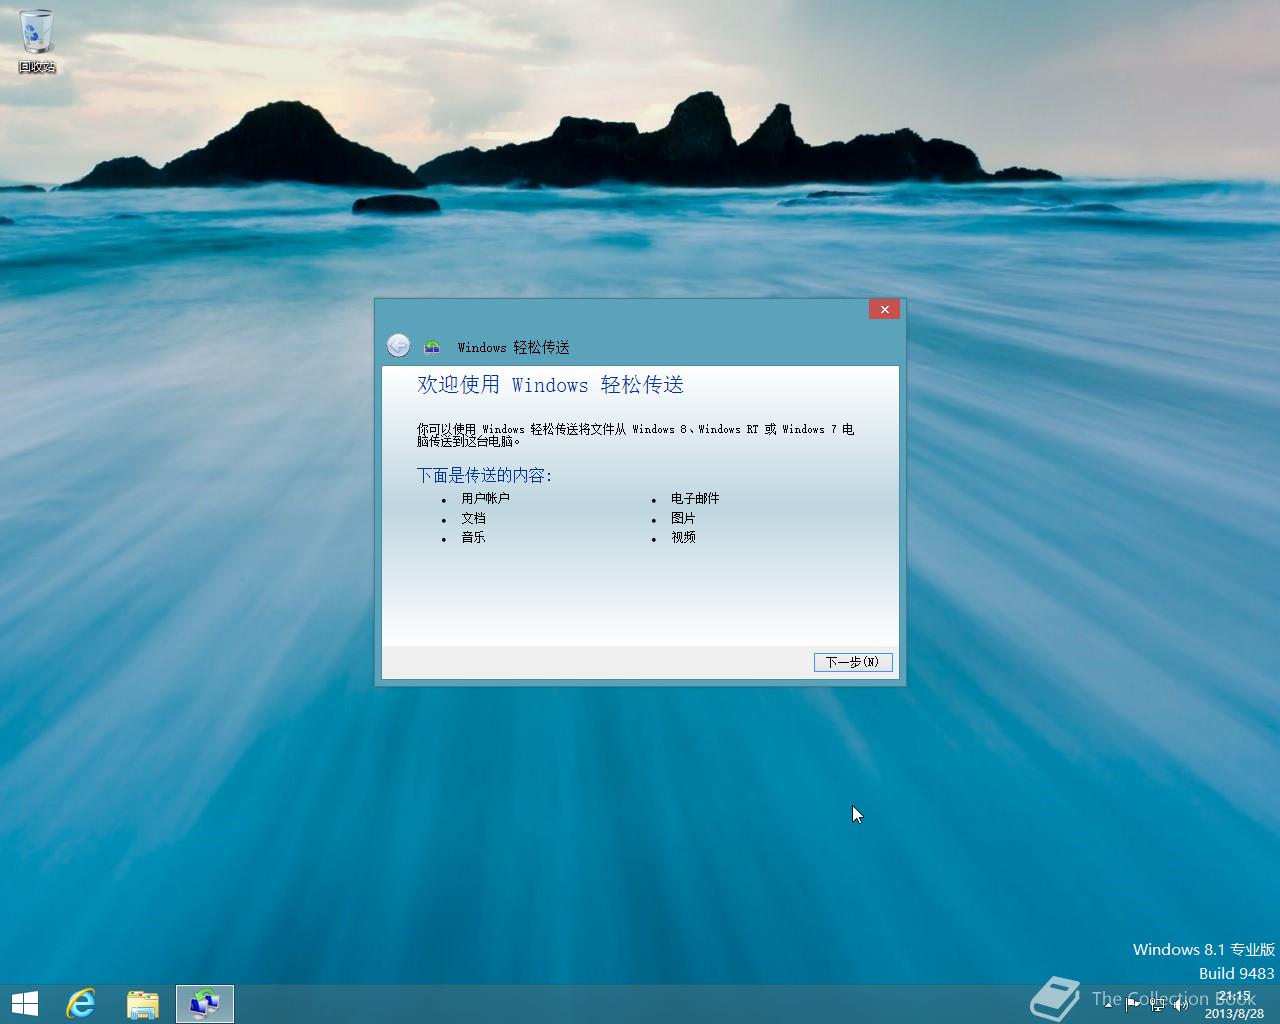The image size is (1280, 1024).
Task: Open File Explorer from taskbar
Action: (143, 1003)
